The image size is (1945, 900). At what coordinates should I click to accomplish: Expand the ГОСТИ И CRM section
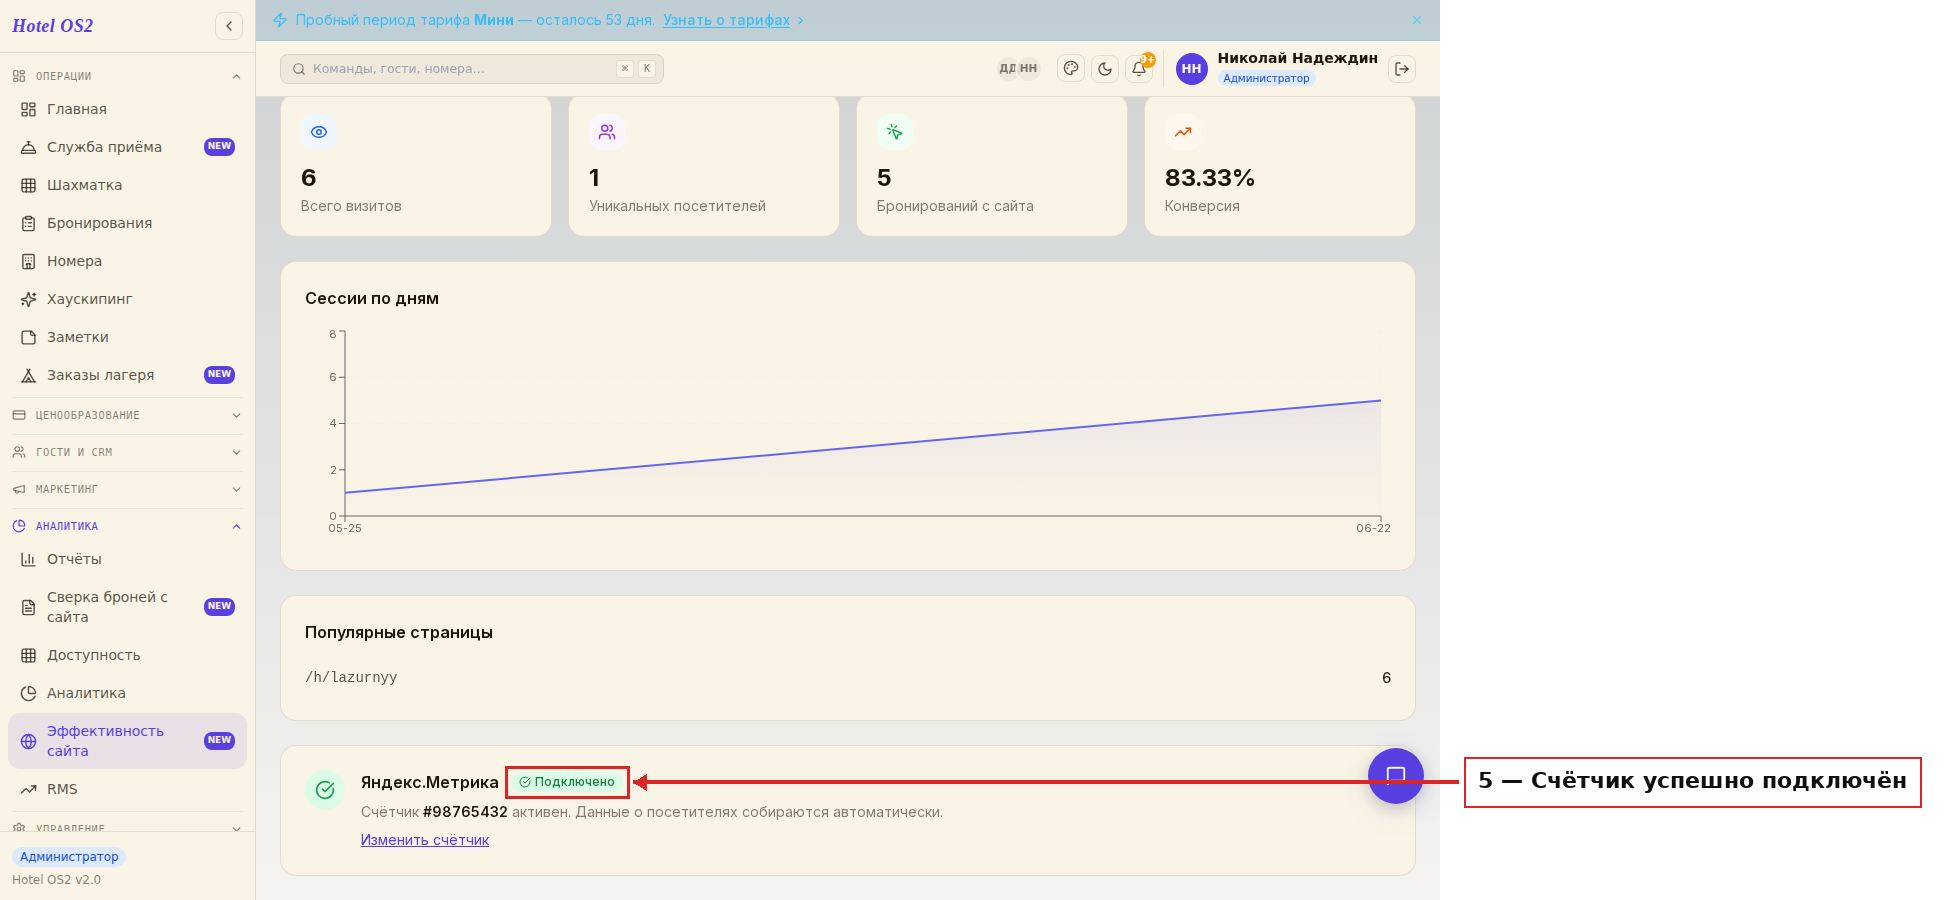[x=126, y=452]
